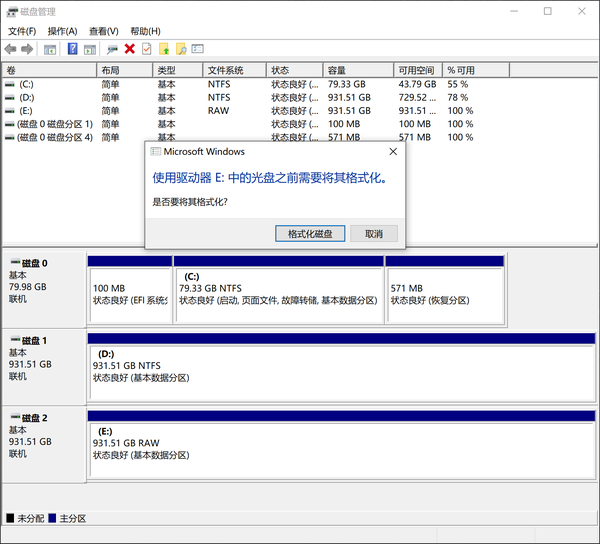
Task: Click the properties checkmark toolbar icon
Action: click(147, 49)
